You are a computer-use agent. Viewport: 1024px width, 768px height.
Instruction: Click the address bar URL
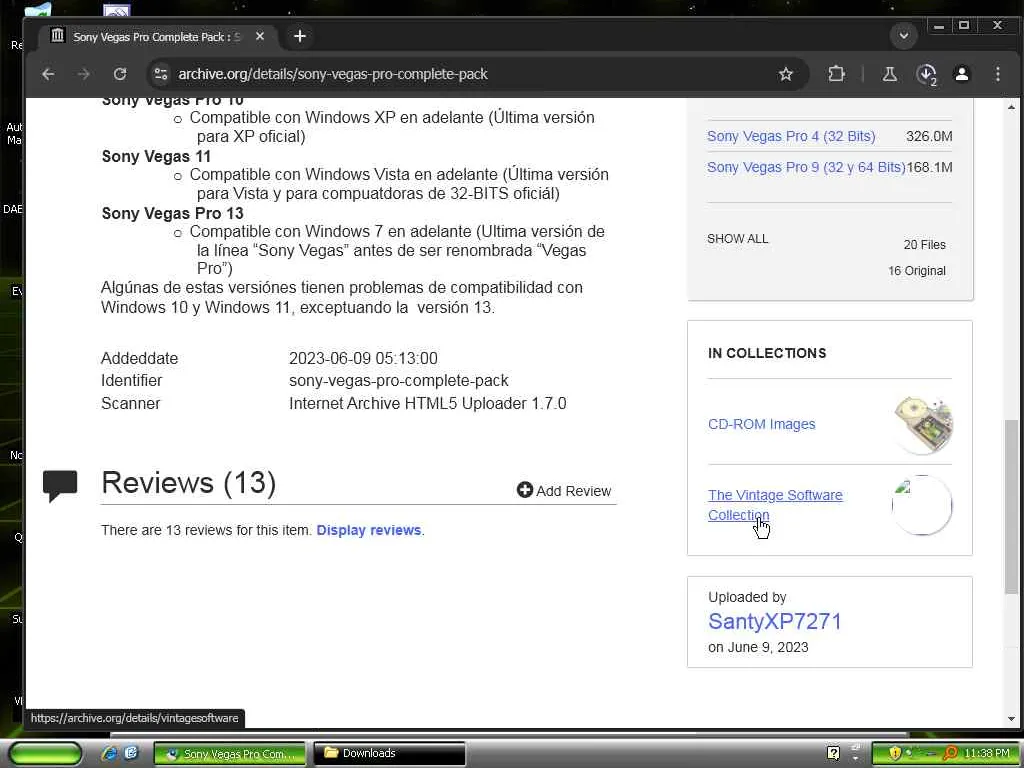click(333, 74)
